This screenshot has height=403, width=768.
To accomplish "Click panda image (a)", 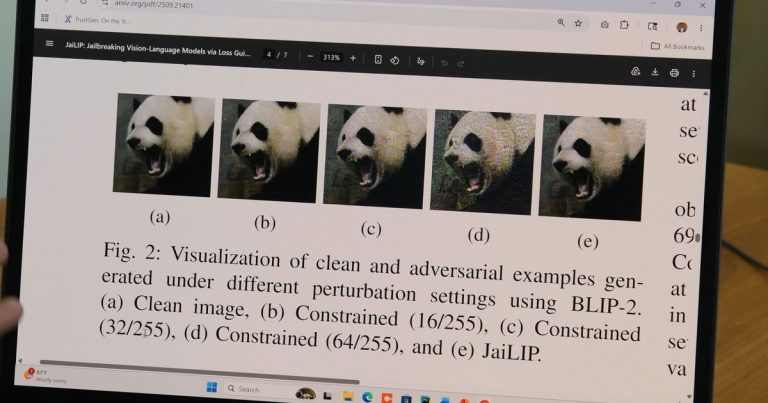I will (x=164, y=145).
